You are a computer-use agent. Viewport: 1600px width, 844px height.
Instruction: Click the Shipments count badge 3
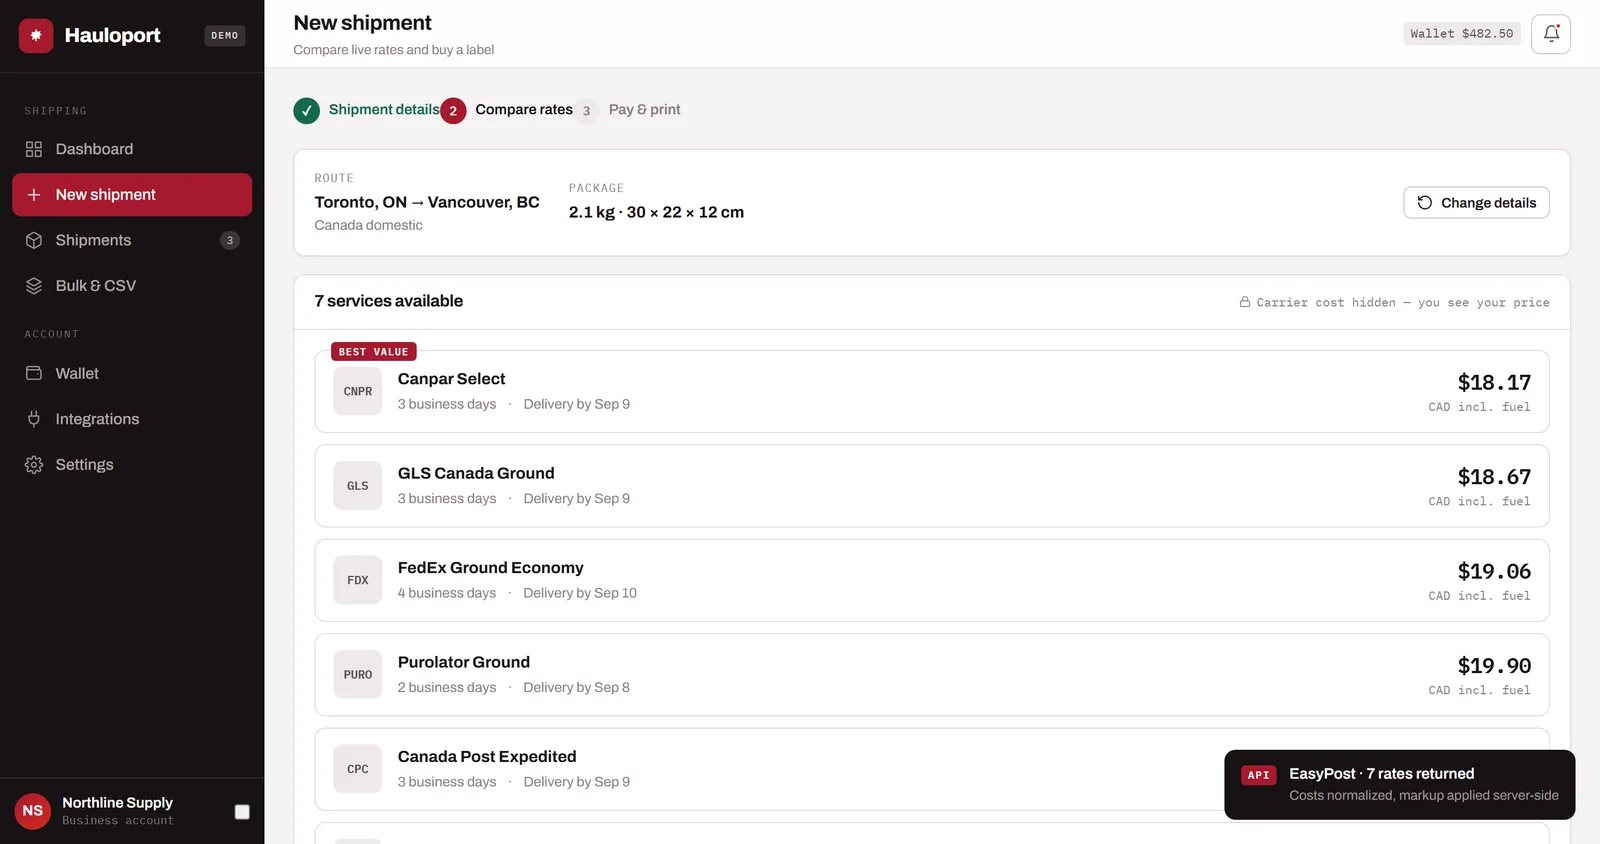(230, 240)
